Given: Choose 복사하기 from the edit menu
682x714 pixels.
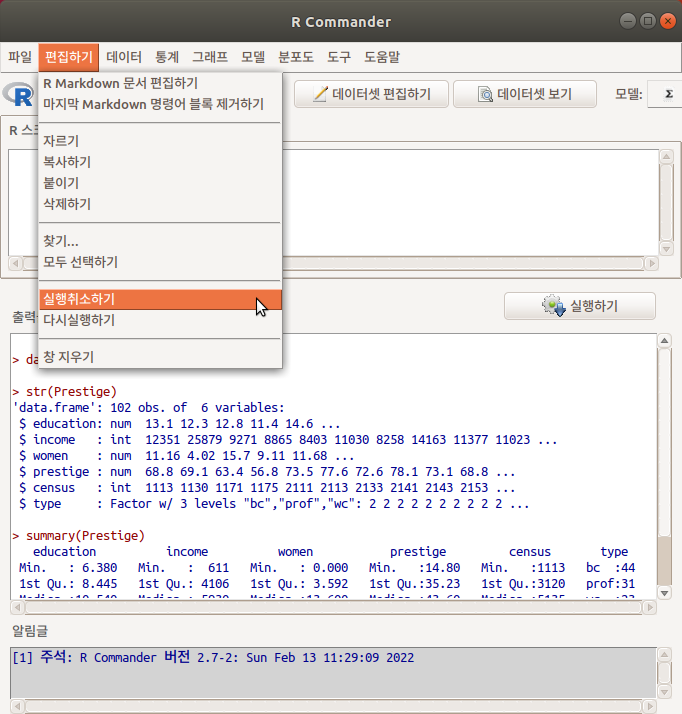Looking at the screenshot, I should click(x=160, y=162).
